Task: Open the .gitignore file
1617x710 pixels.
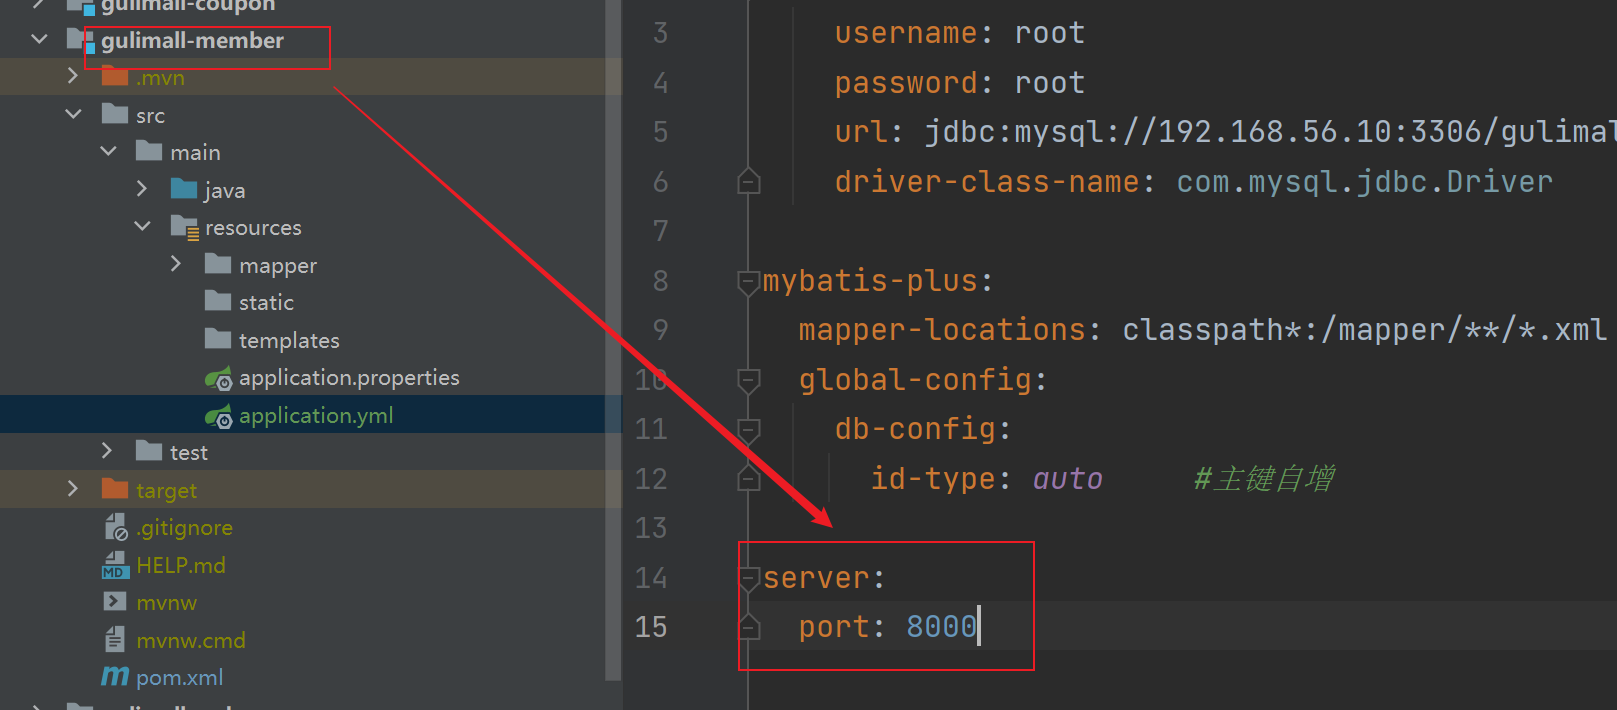Action: point(184,528)
